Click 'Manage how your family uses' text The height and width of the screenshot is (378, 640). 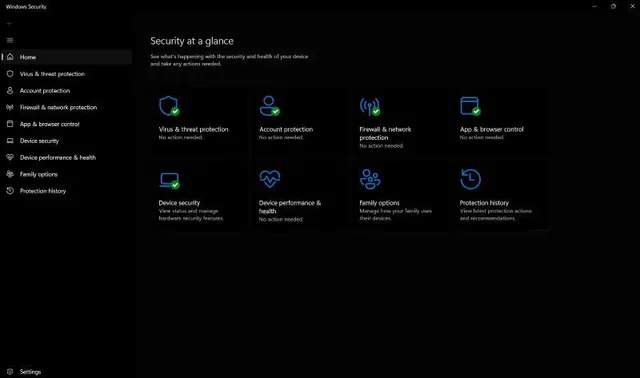(x=396, y=211)
